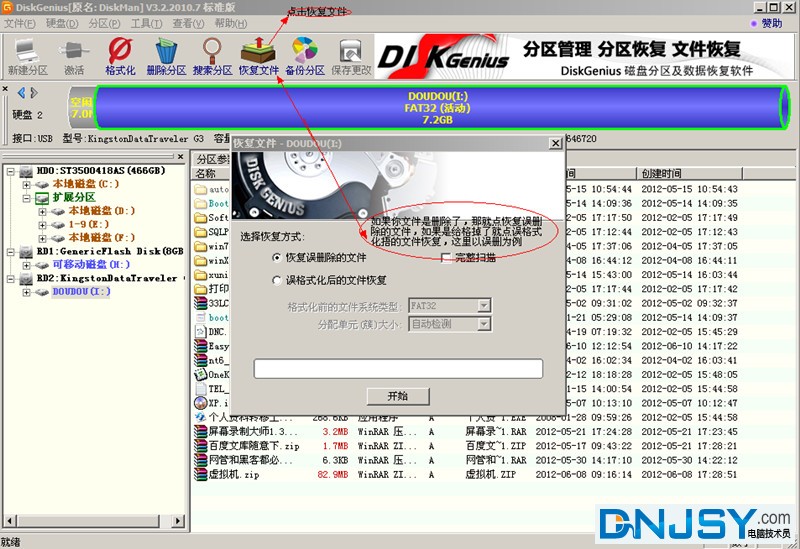The height and width of the screenshot is (549, 800).
Task: Click the 激活 toolbar icon
Action: click(74, 57)
